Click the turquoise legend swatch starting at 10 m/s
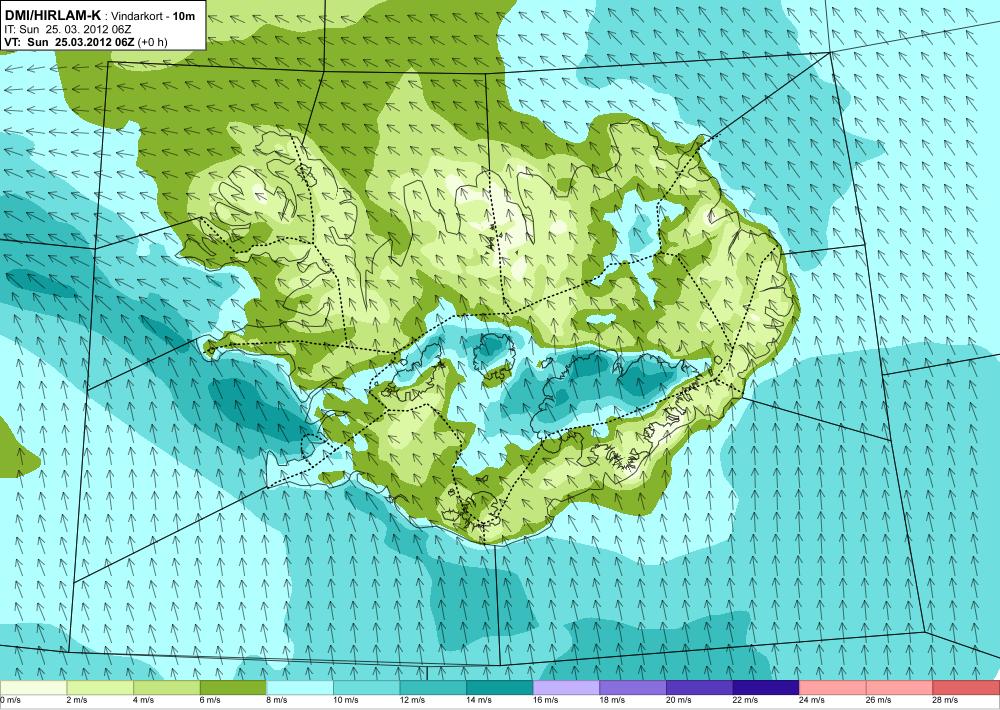The image size is (1000, 710). 366,688
